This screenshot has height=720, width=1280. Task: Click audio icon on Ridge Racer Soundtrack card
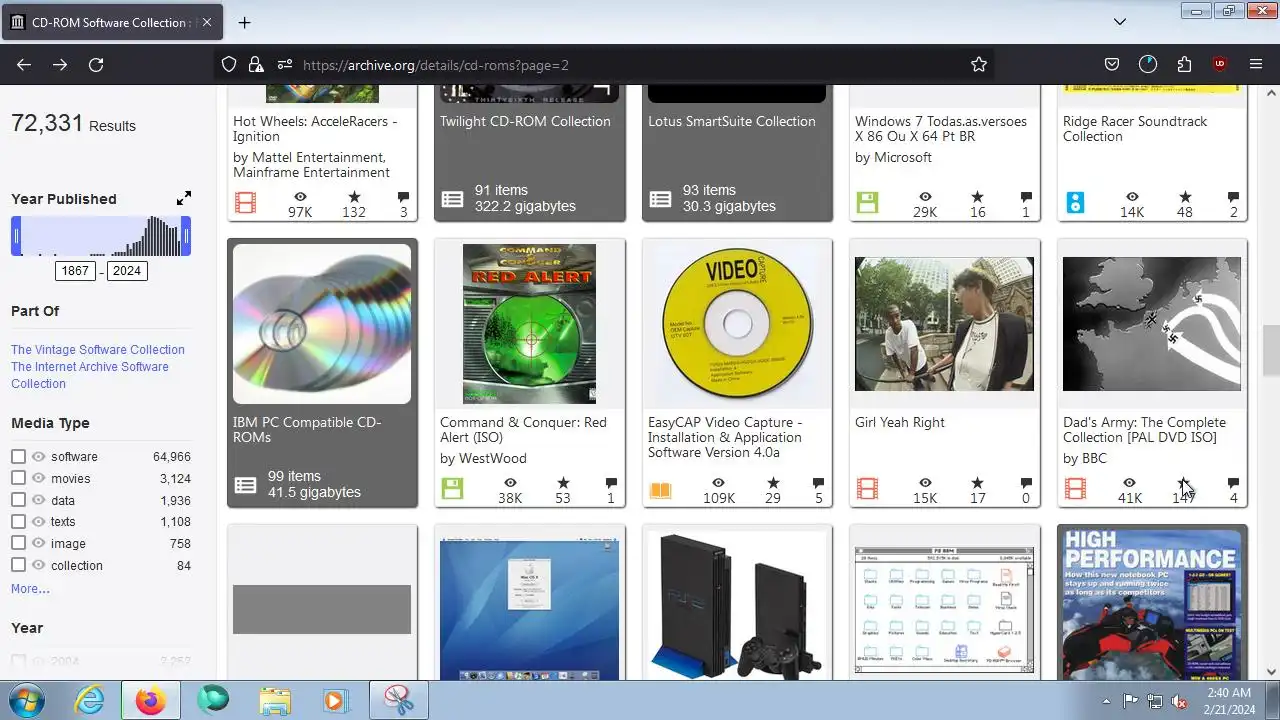tap(1075, 203)
